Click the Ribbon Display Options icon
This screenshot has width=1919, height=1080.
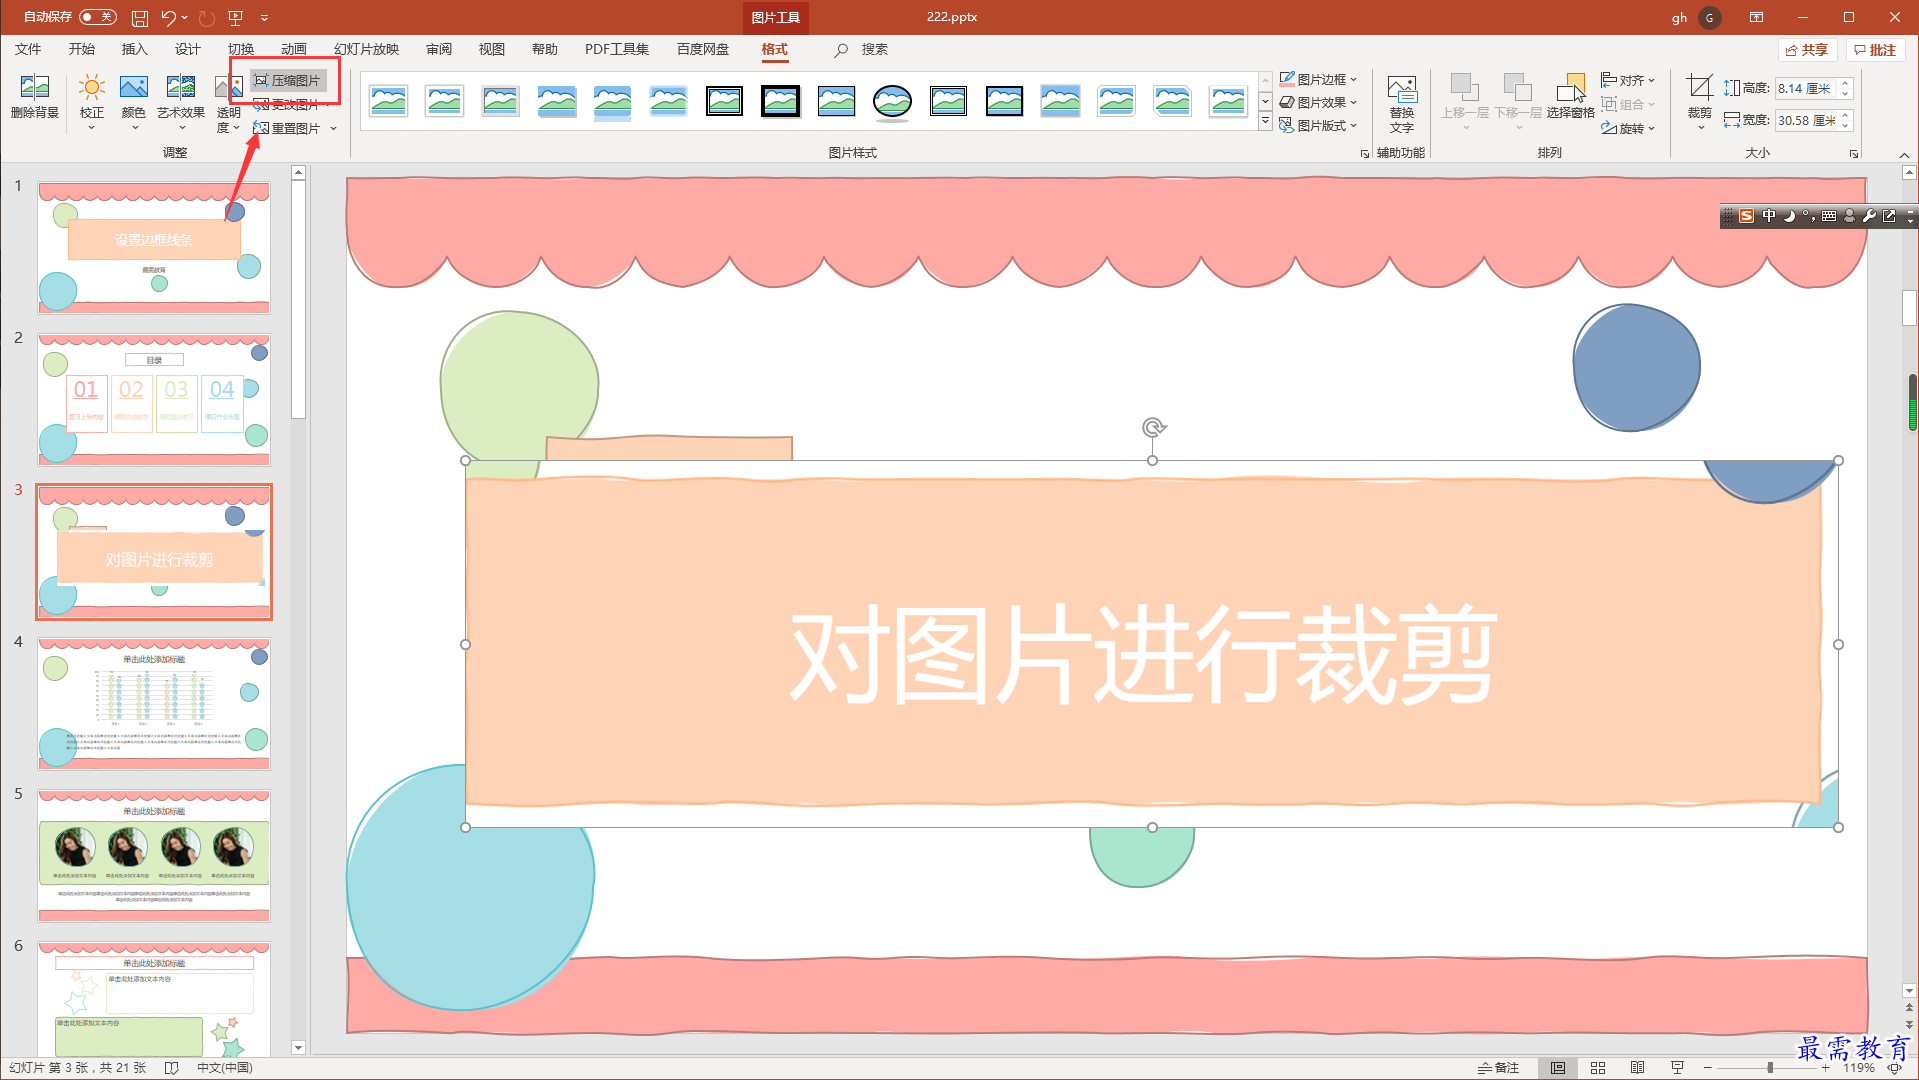point(1756,17)
